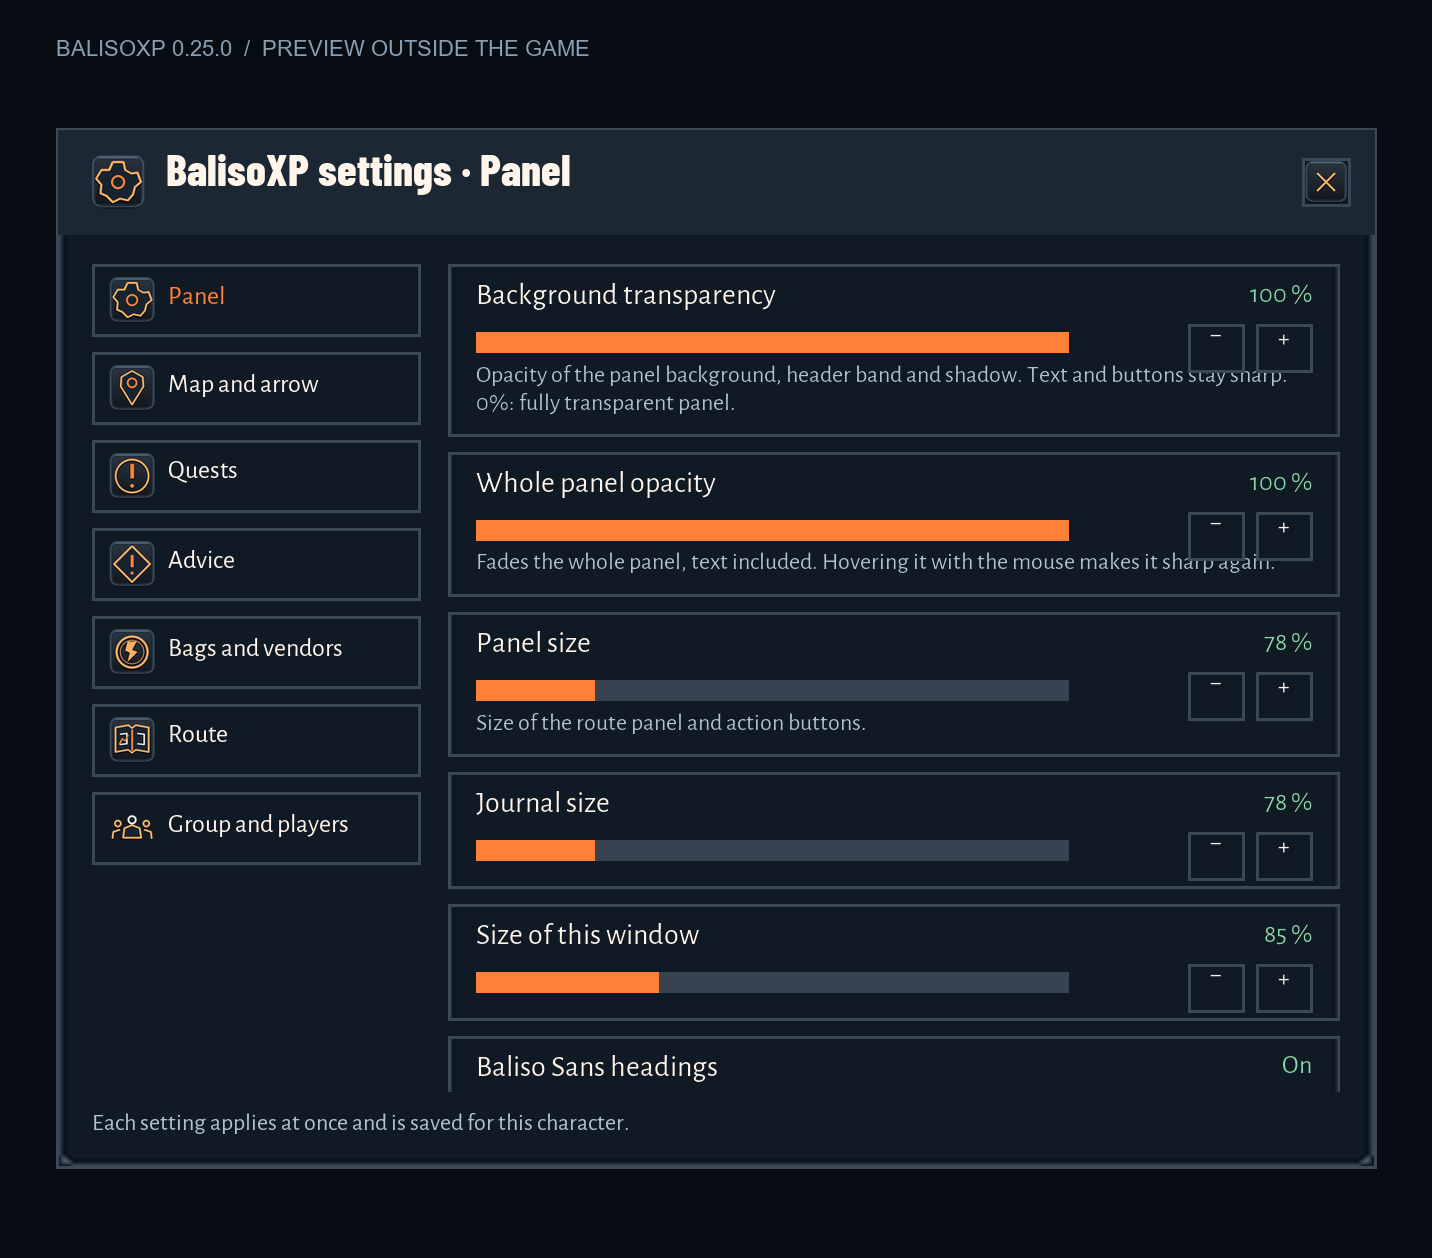Click the Group and players people icon
Image resolution: width=1432 pixels, height=1258 pixels.
point(132,827)
